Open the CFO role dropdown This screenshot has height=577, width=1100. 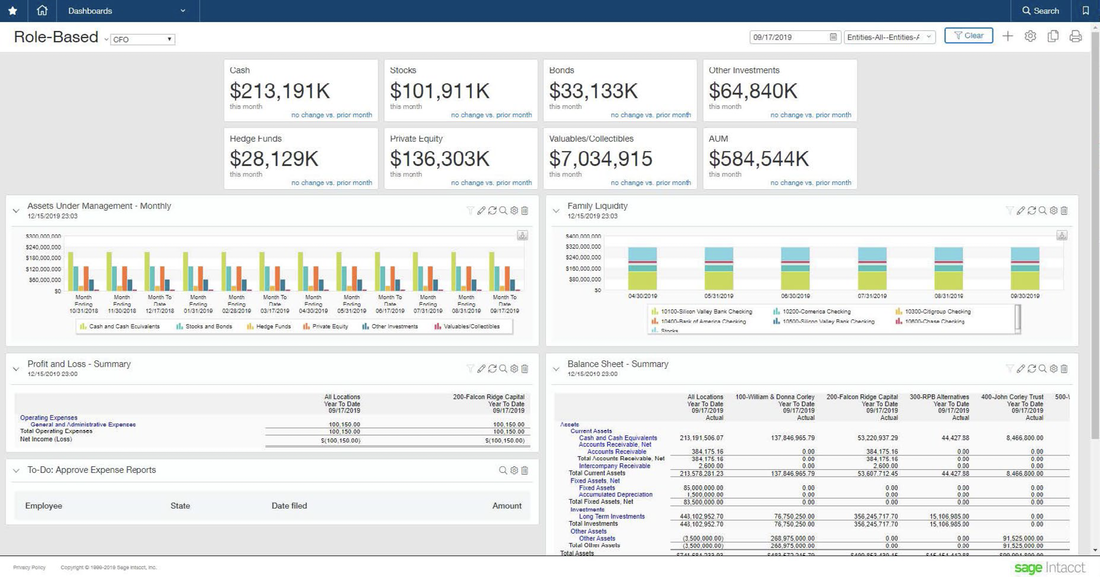142,39
